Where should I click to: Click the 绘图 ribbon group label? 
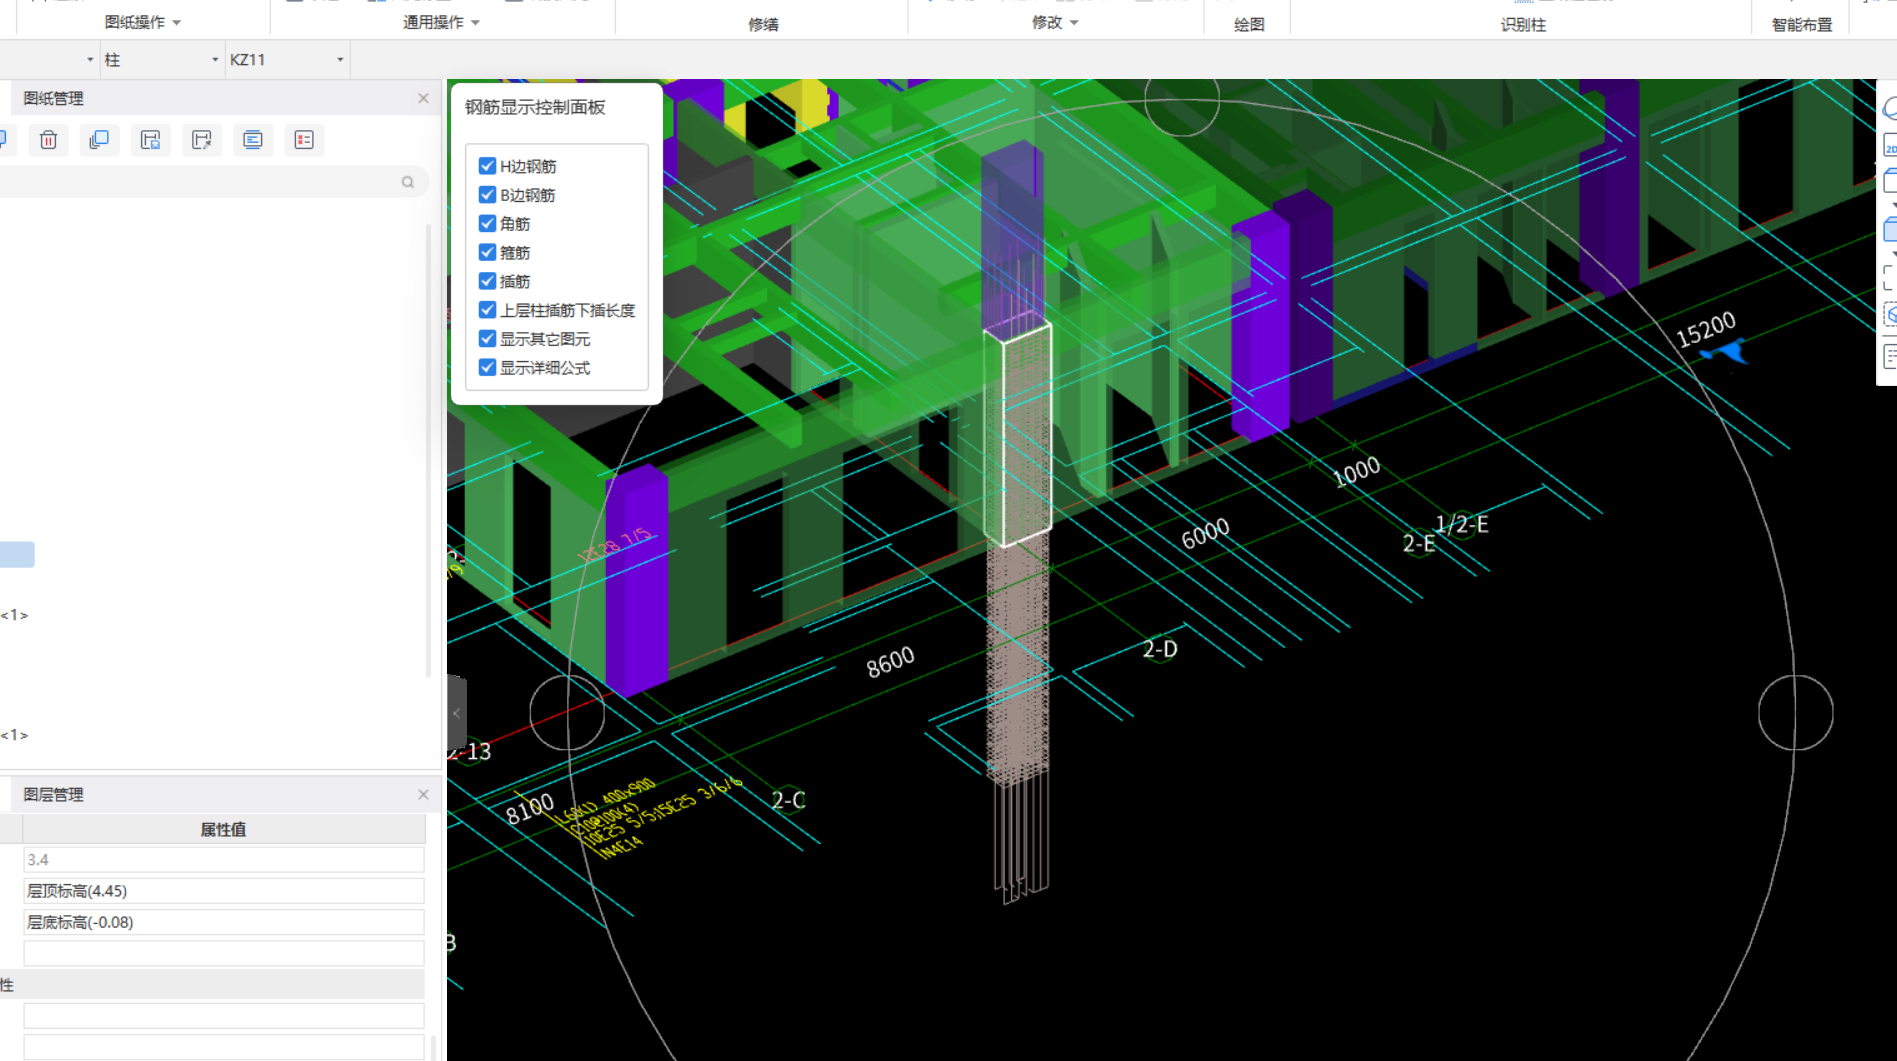[x=1249, y=24]
